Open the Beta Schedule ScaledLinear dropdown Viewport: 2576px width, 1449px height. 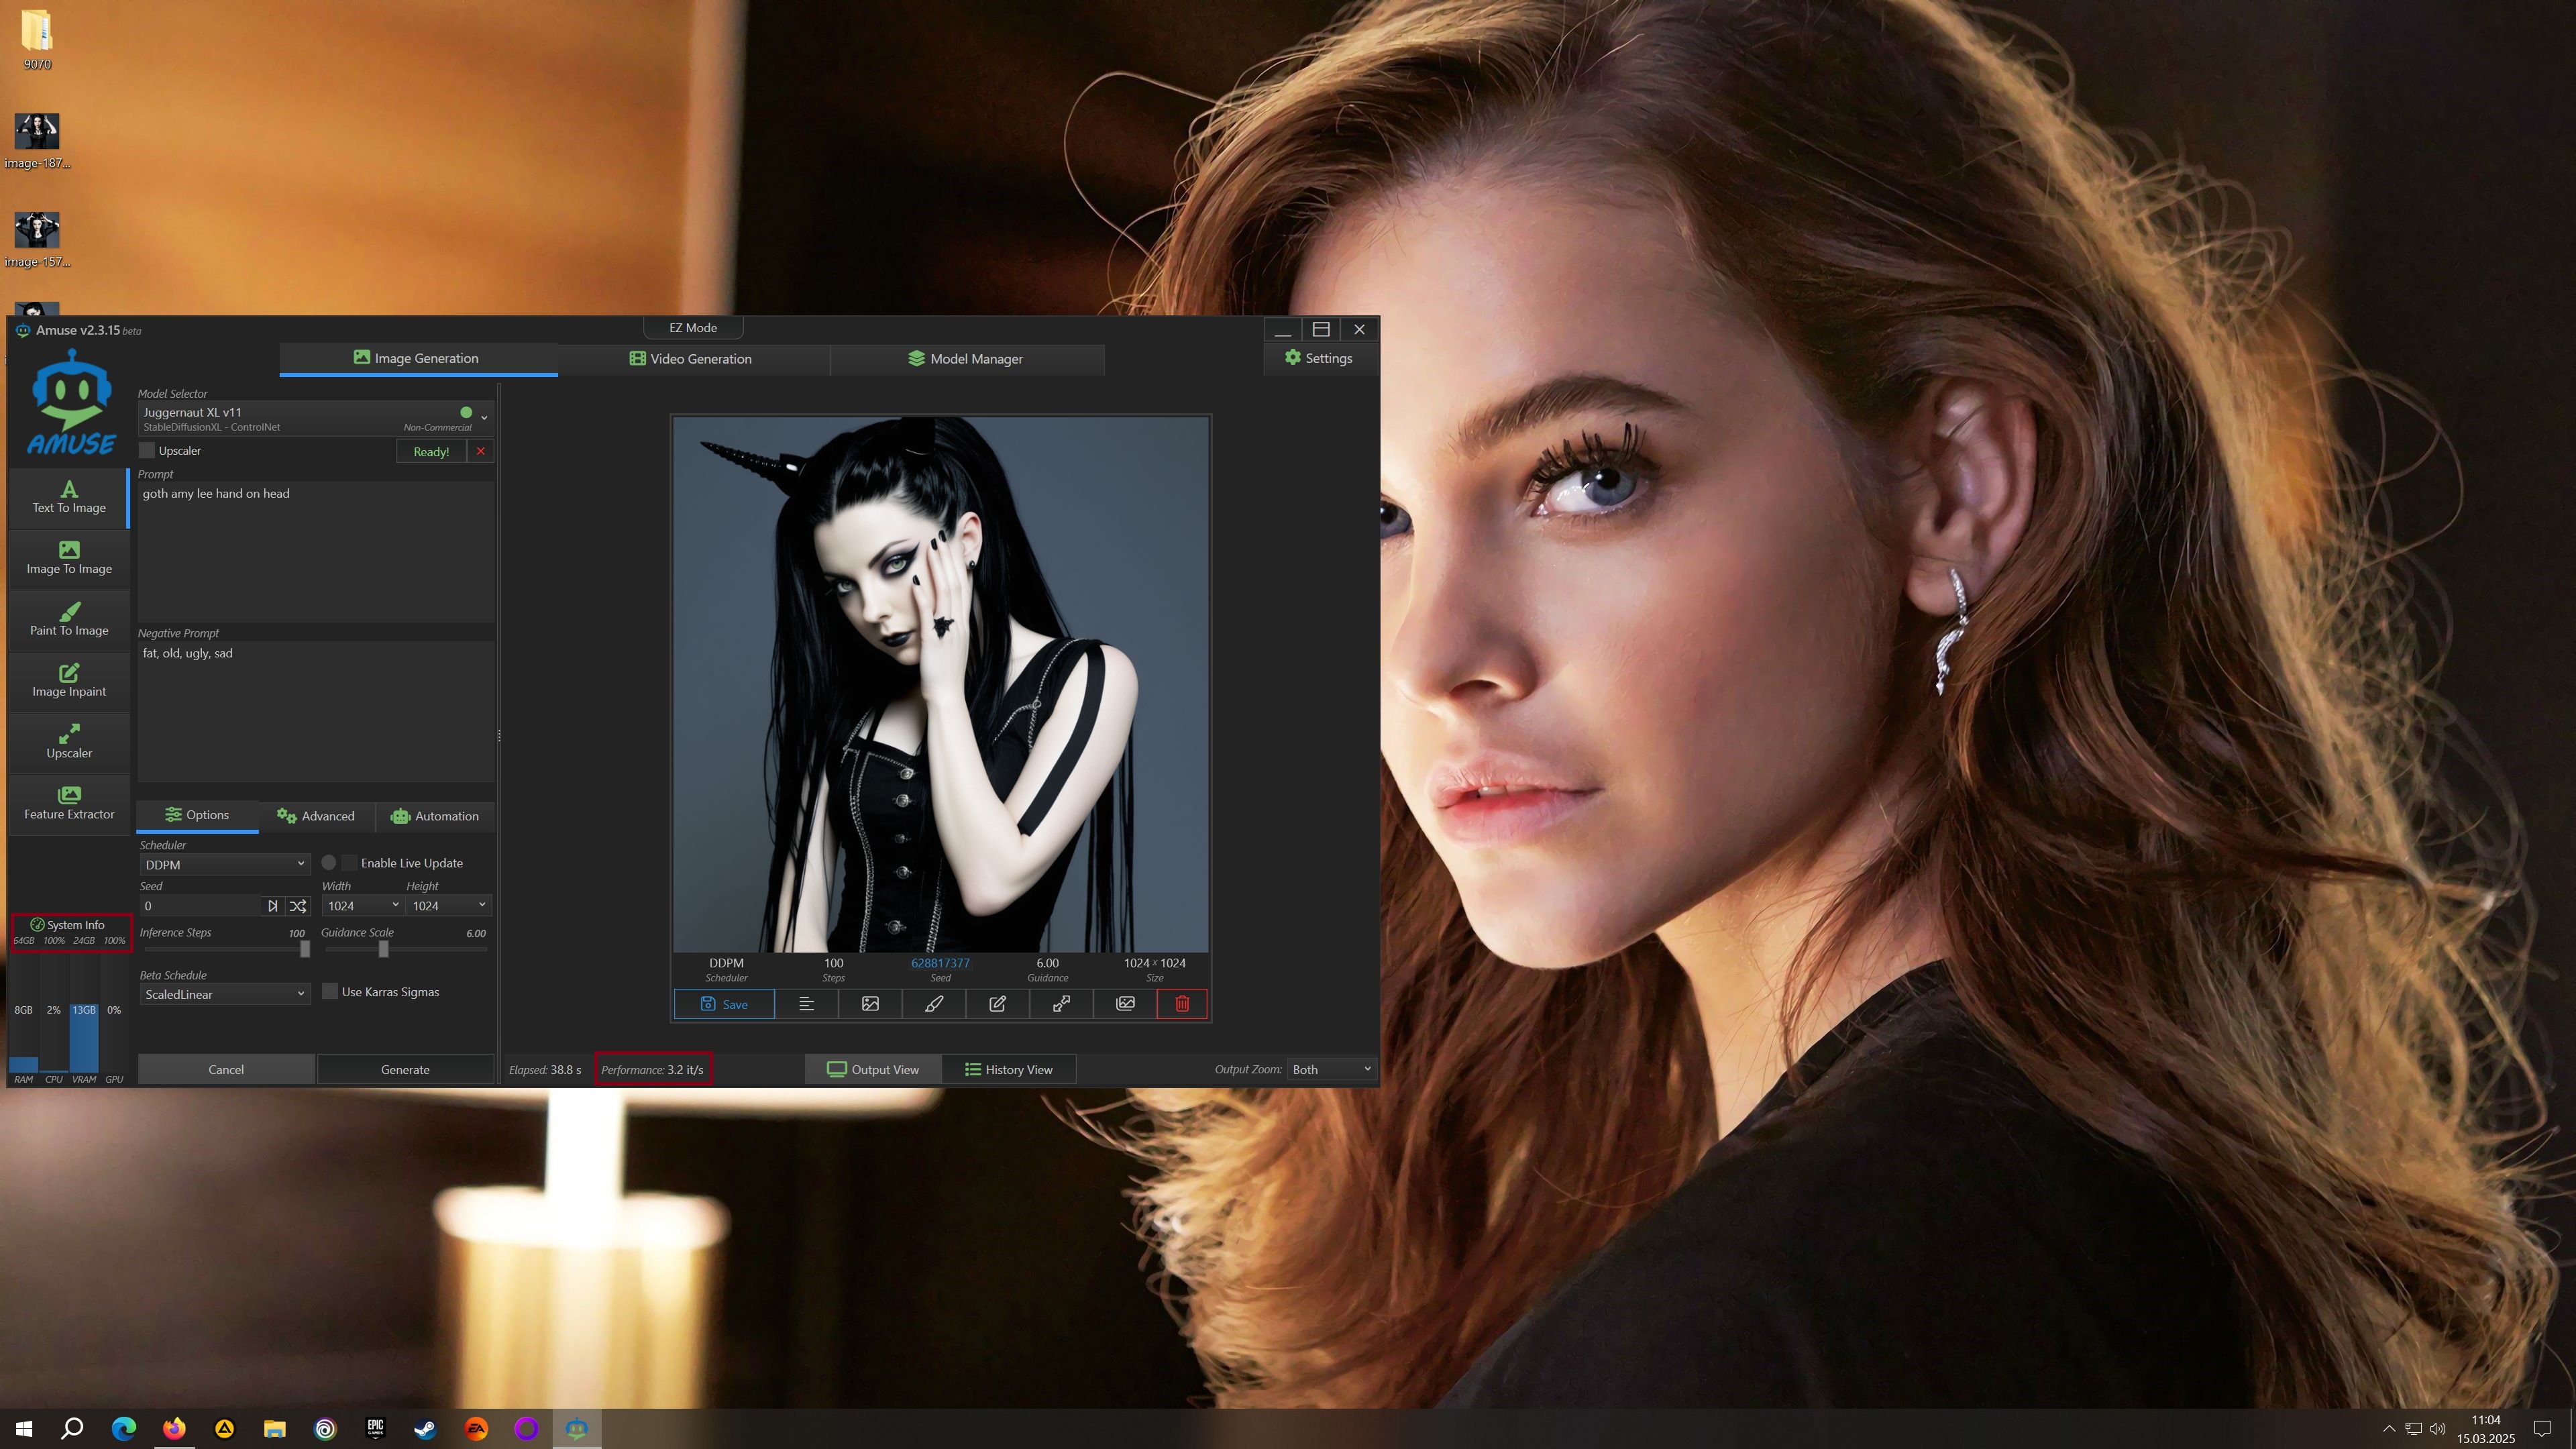coord(224,994)
